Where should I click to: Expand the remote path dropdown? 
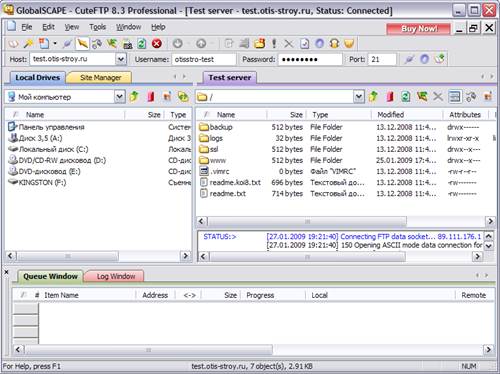(x=358, y=97)
